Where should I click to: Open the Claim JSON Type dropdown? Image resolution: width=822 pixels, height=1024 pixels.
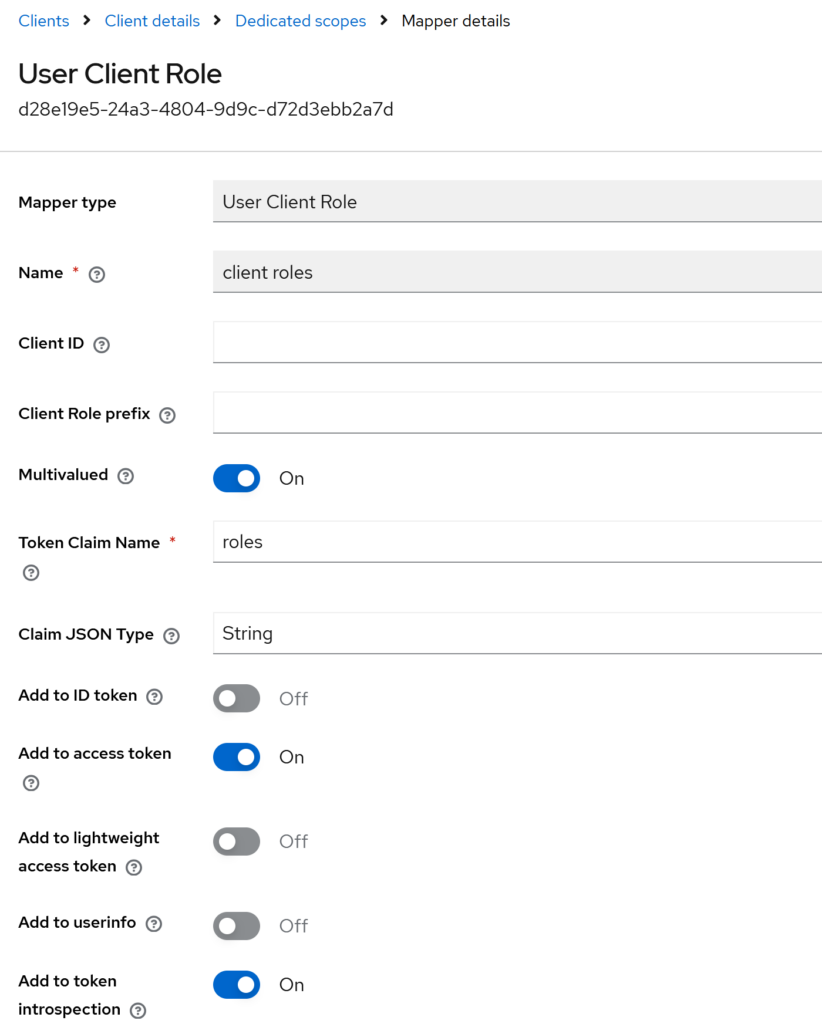(x=516, y=633)
